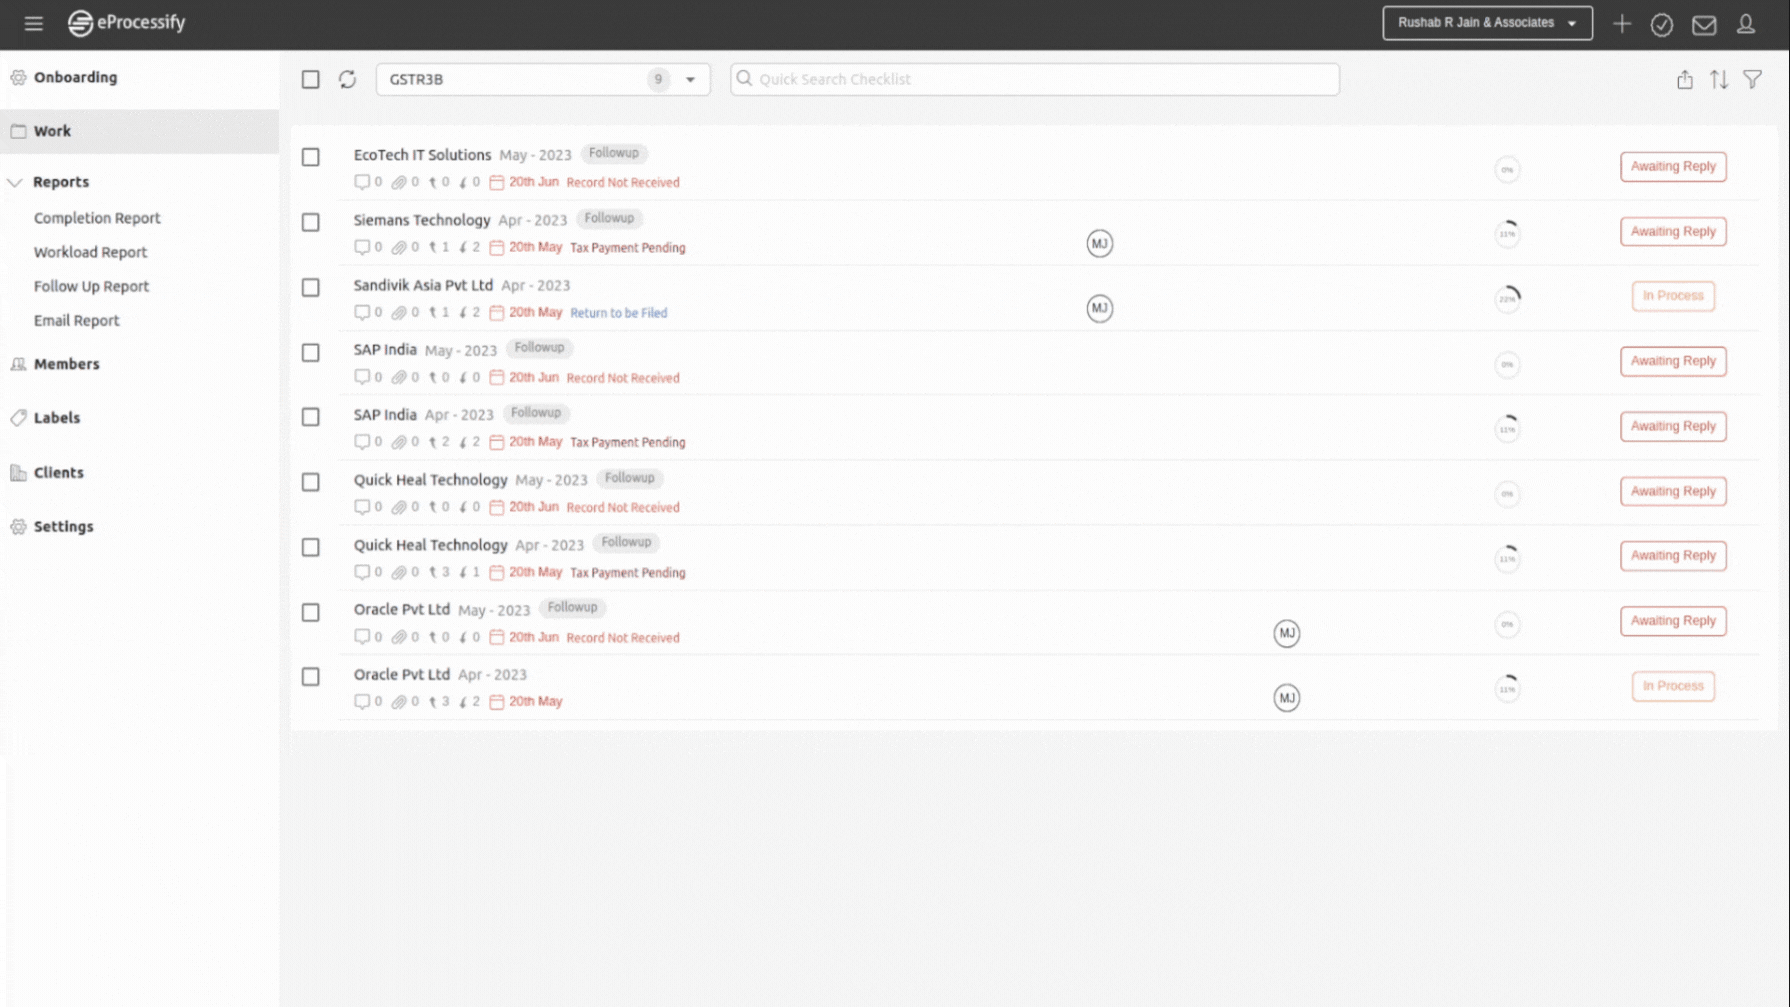This screenshot has height=1007, width=1790.
Task: Open Workload Report
Action: (x=90, y=252)
